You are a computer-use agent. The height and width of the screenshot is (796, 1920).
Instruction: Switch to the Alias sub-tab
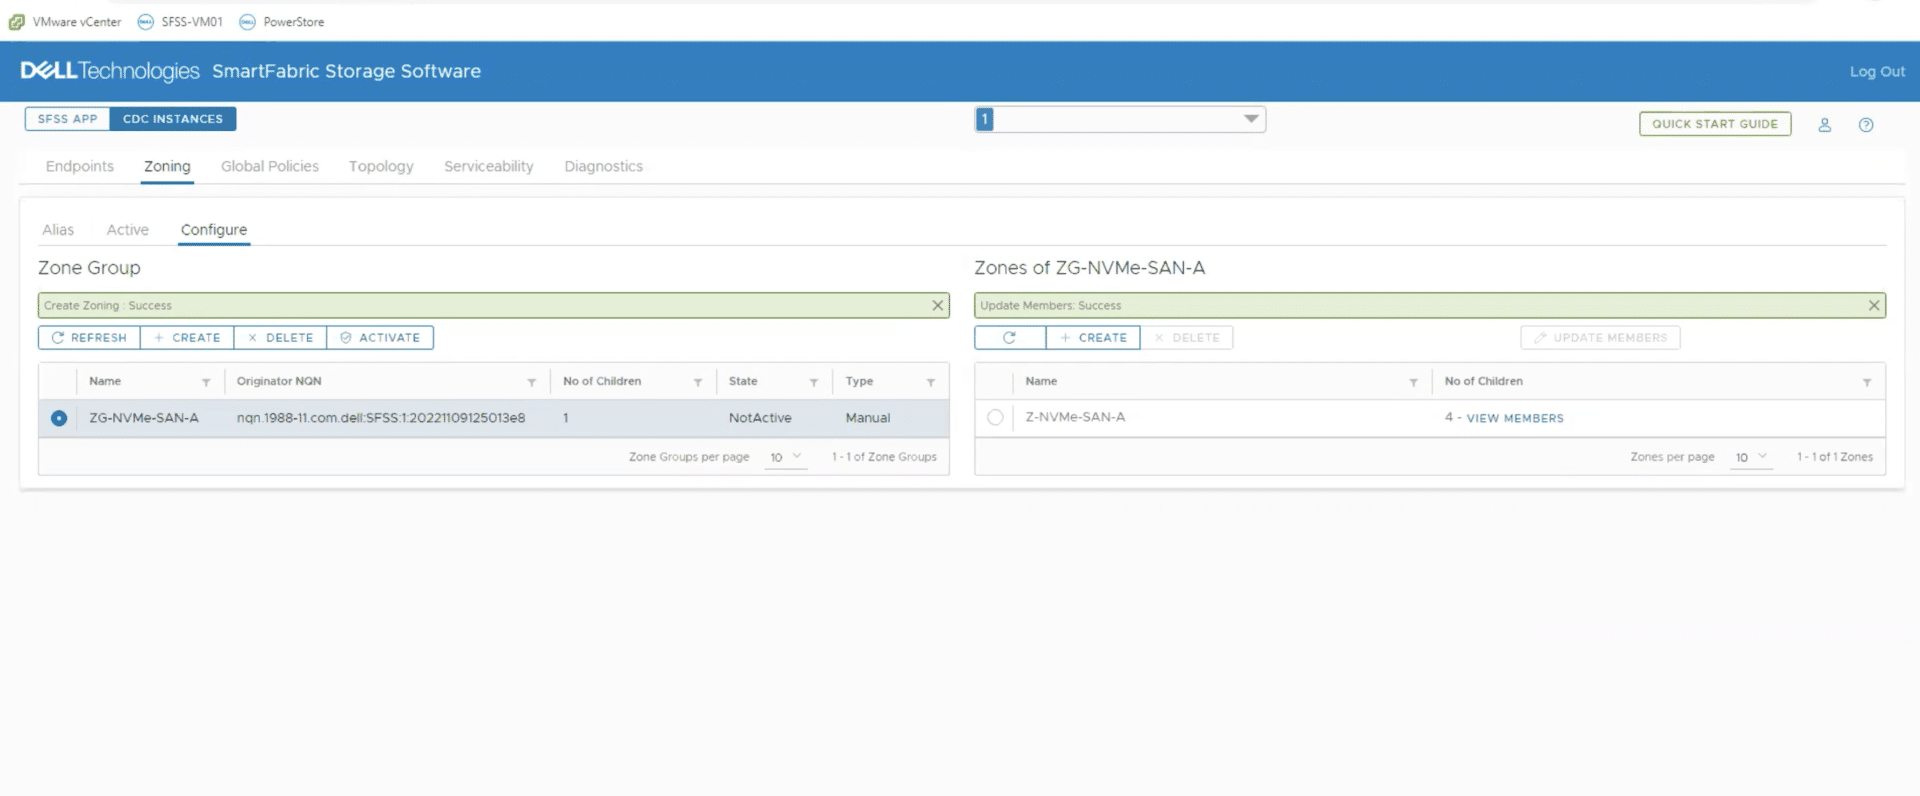click(58, 230)
